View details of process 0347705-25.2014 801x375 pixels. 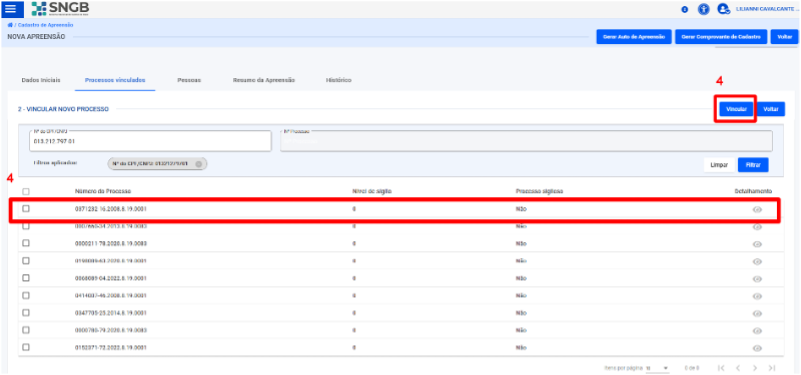(x=757, y=313)
